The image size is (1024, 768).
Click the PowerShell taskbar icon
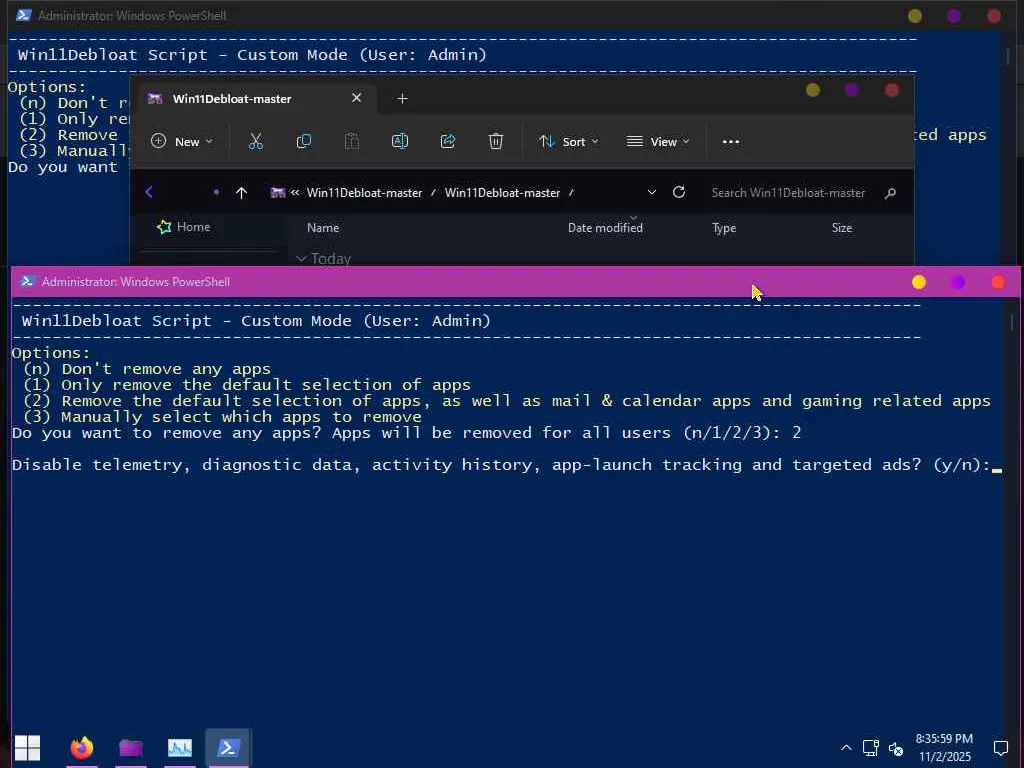(228, 747)
